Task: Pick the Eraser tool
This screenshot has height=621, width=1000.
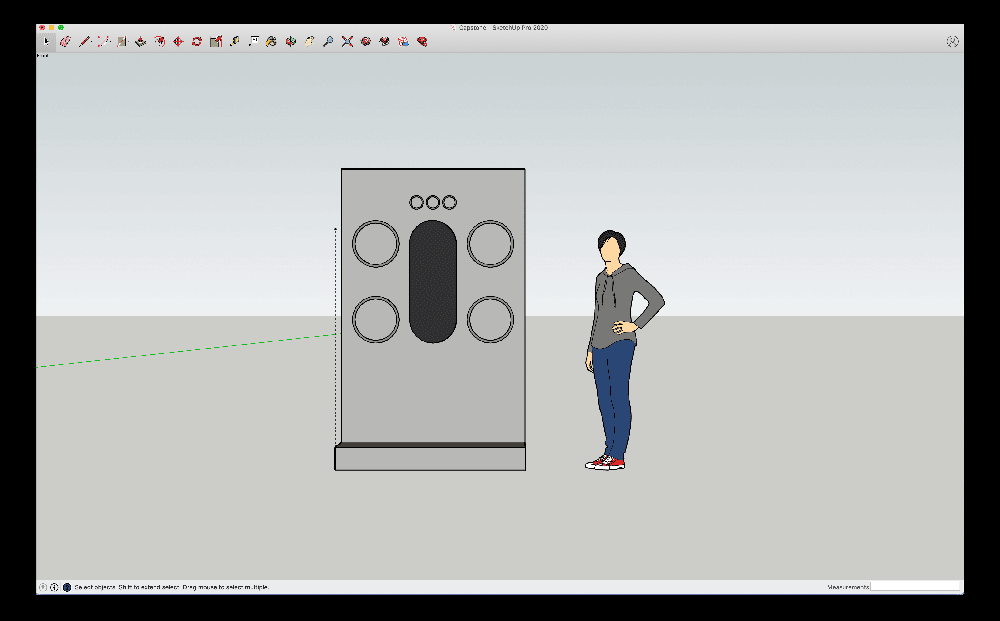Action: click(65, 41)
